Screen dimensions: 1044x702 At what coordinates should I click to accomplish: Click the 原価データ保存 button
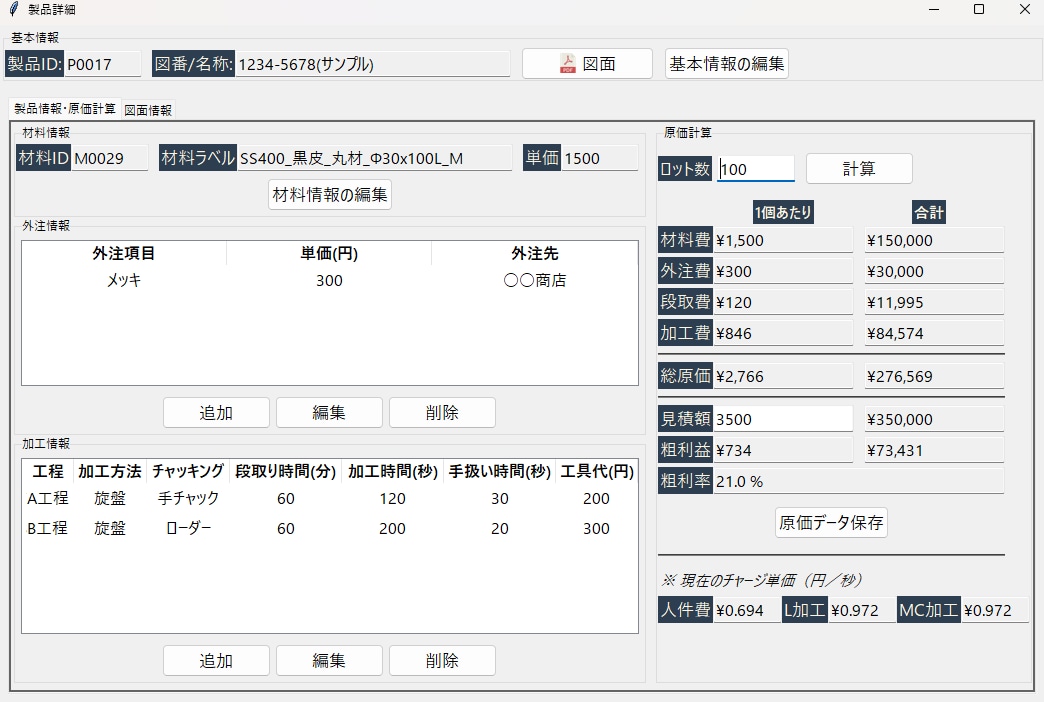point(831,522)
